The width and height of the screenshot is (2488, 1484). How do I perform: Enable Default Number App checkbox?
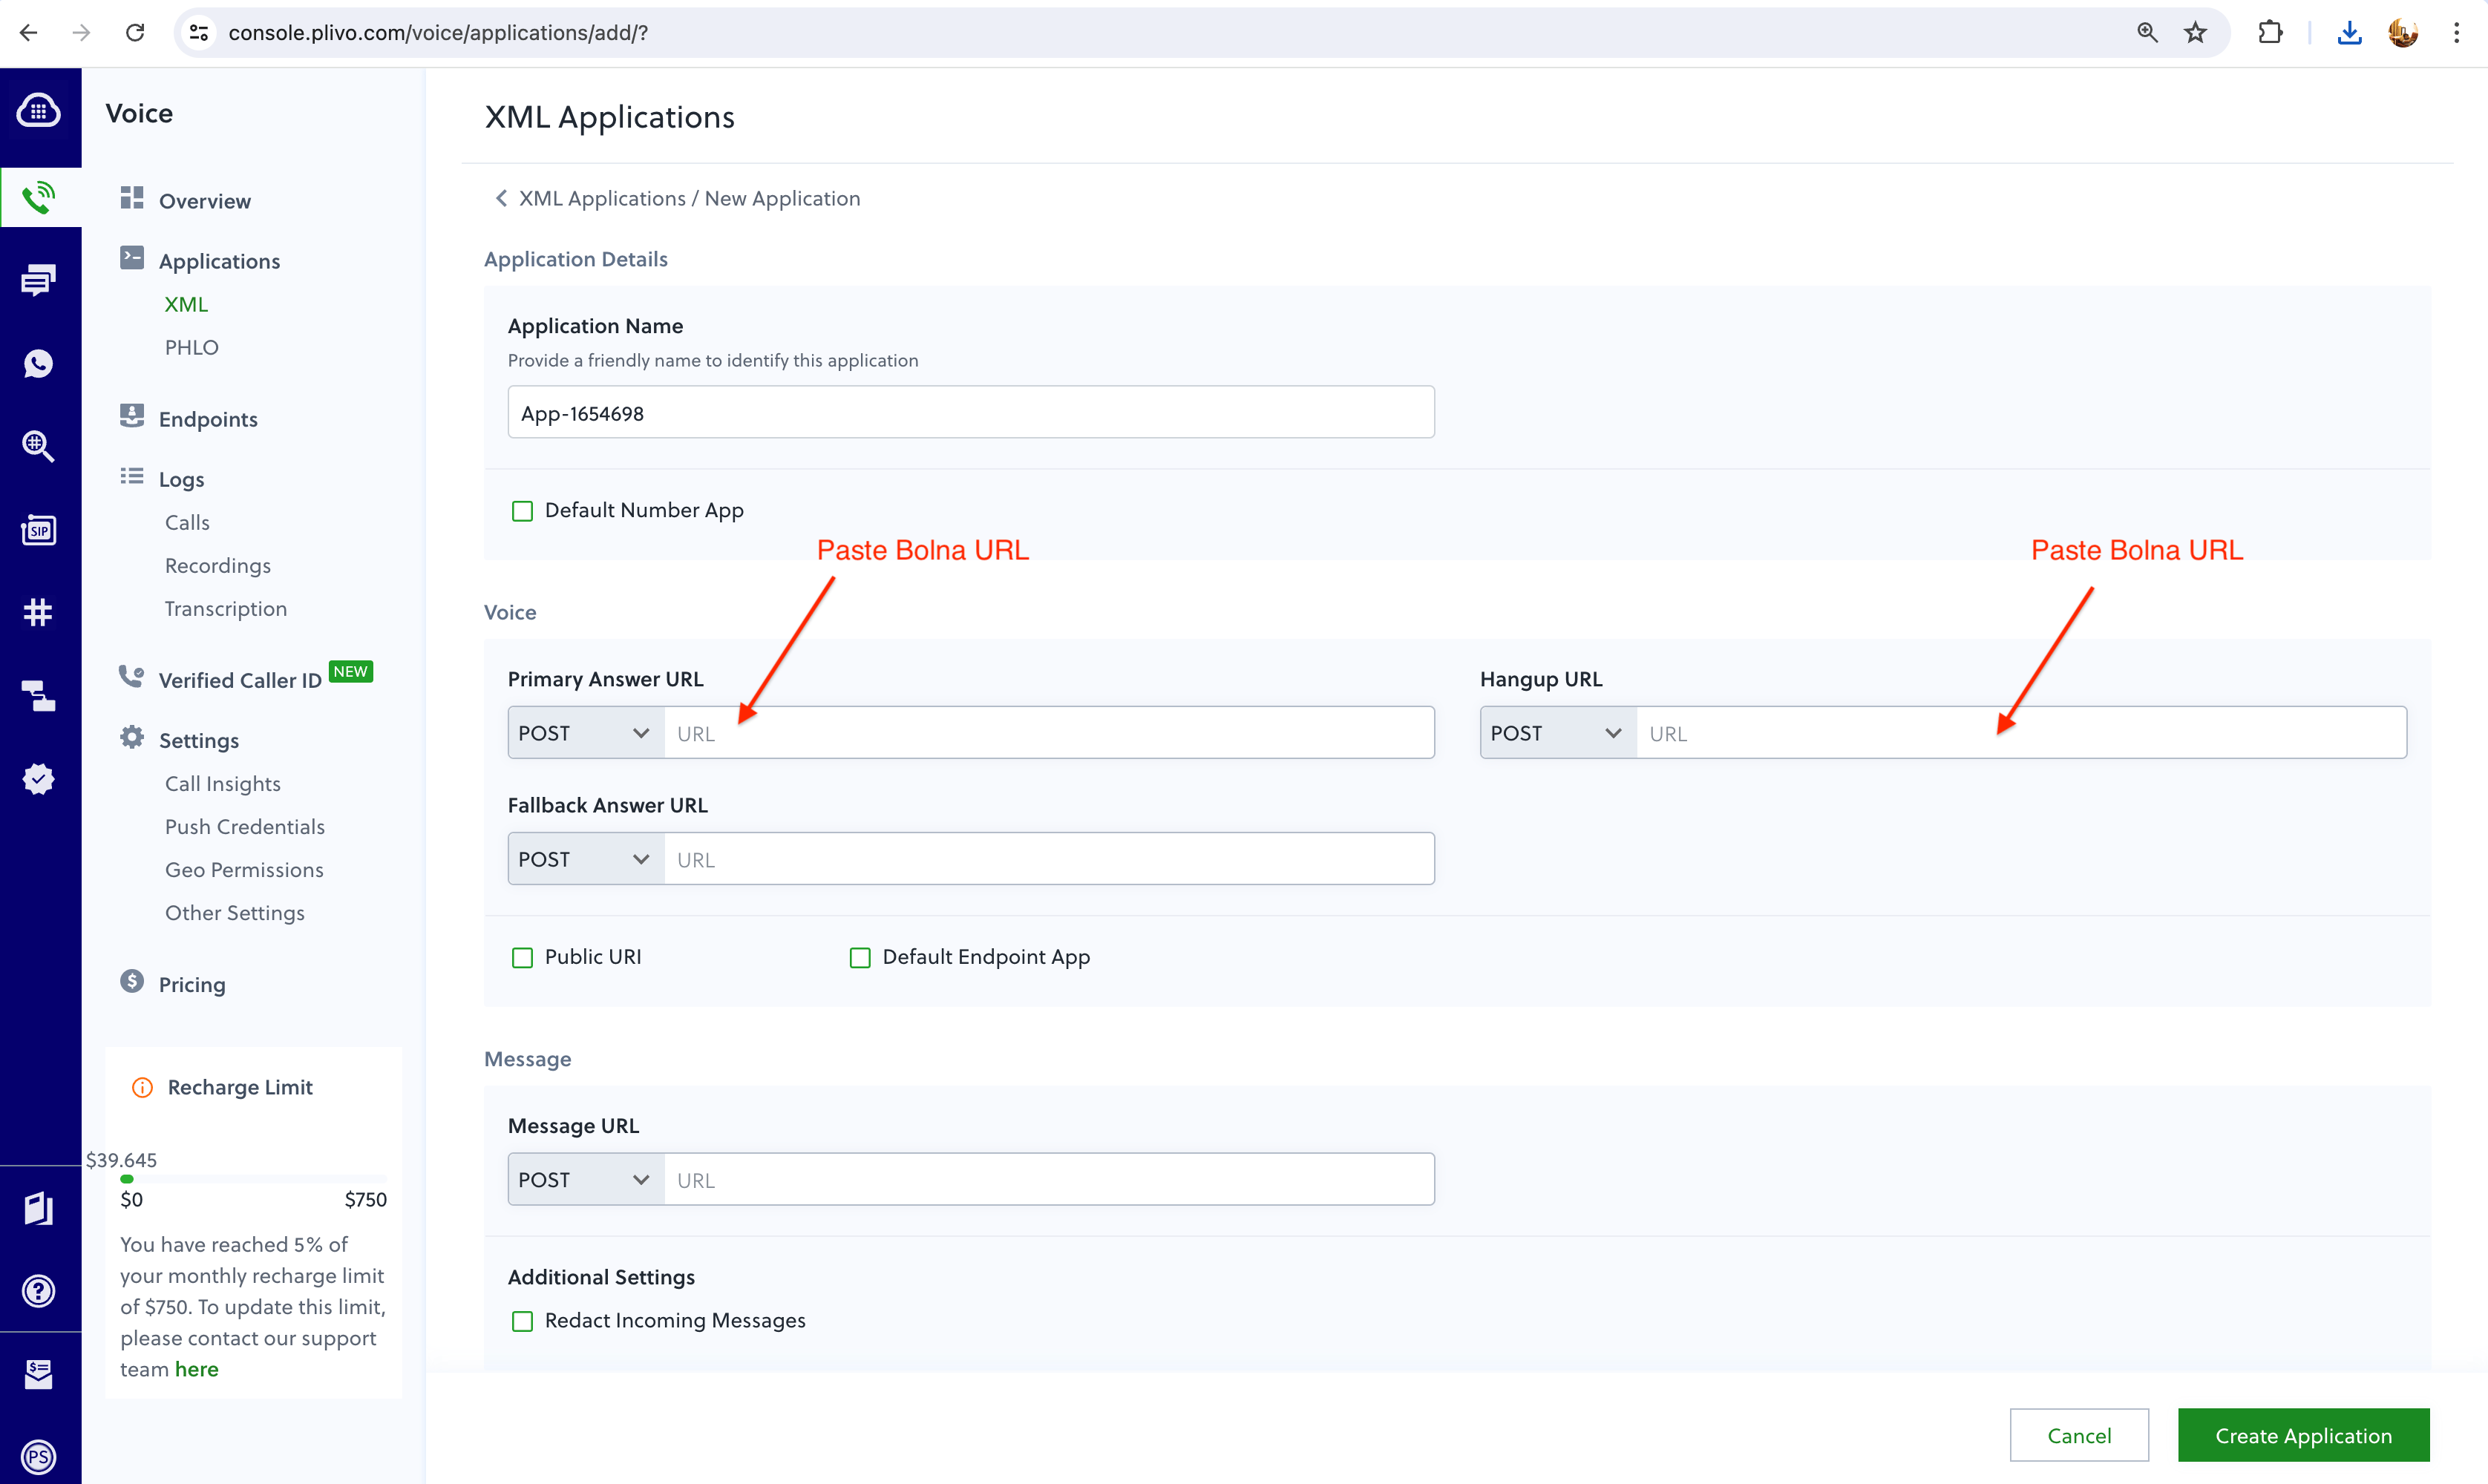[522, 511]
